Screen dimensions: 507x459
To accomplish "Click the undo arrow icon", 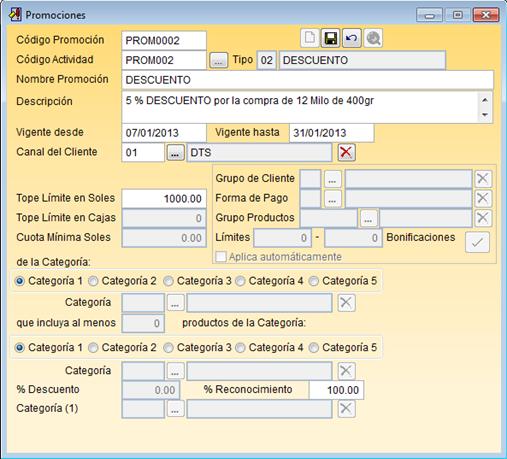I will (351, 38).
